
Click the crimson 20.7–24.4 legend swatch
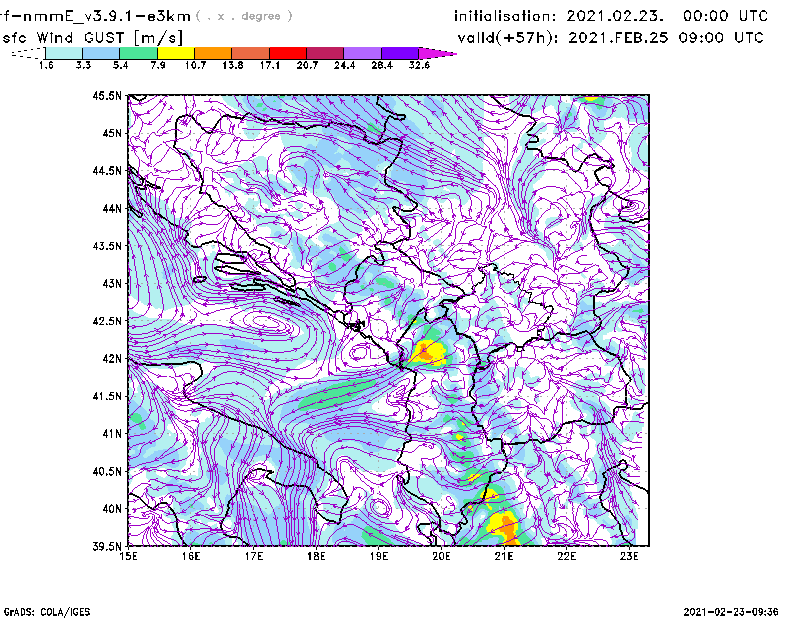click(x=326, y=53)
